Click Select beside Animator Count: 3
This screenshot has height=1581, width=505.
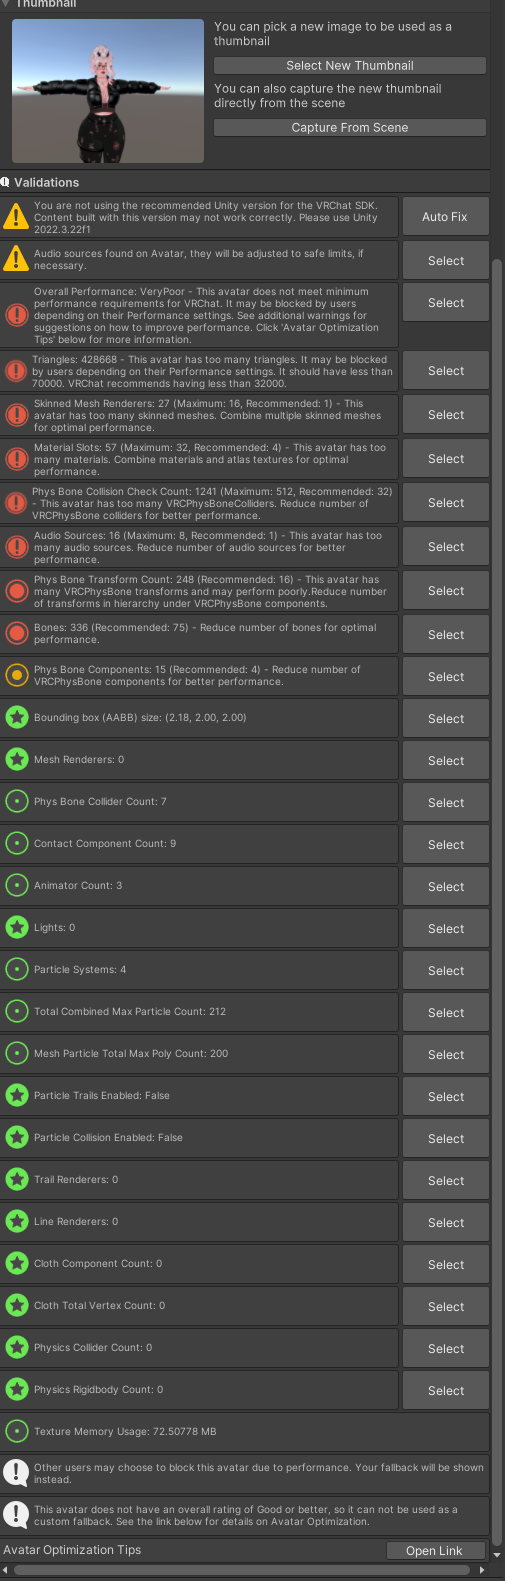click(x=445, y=886)
